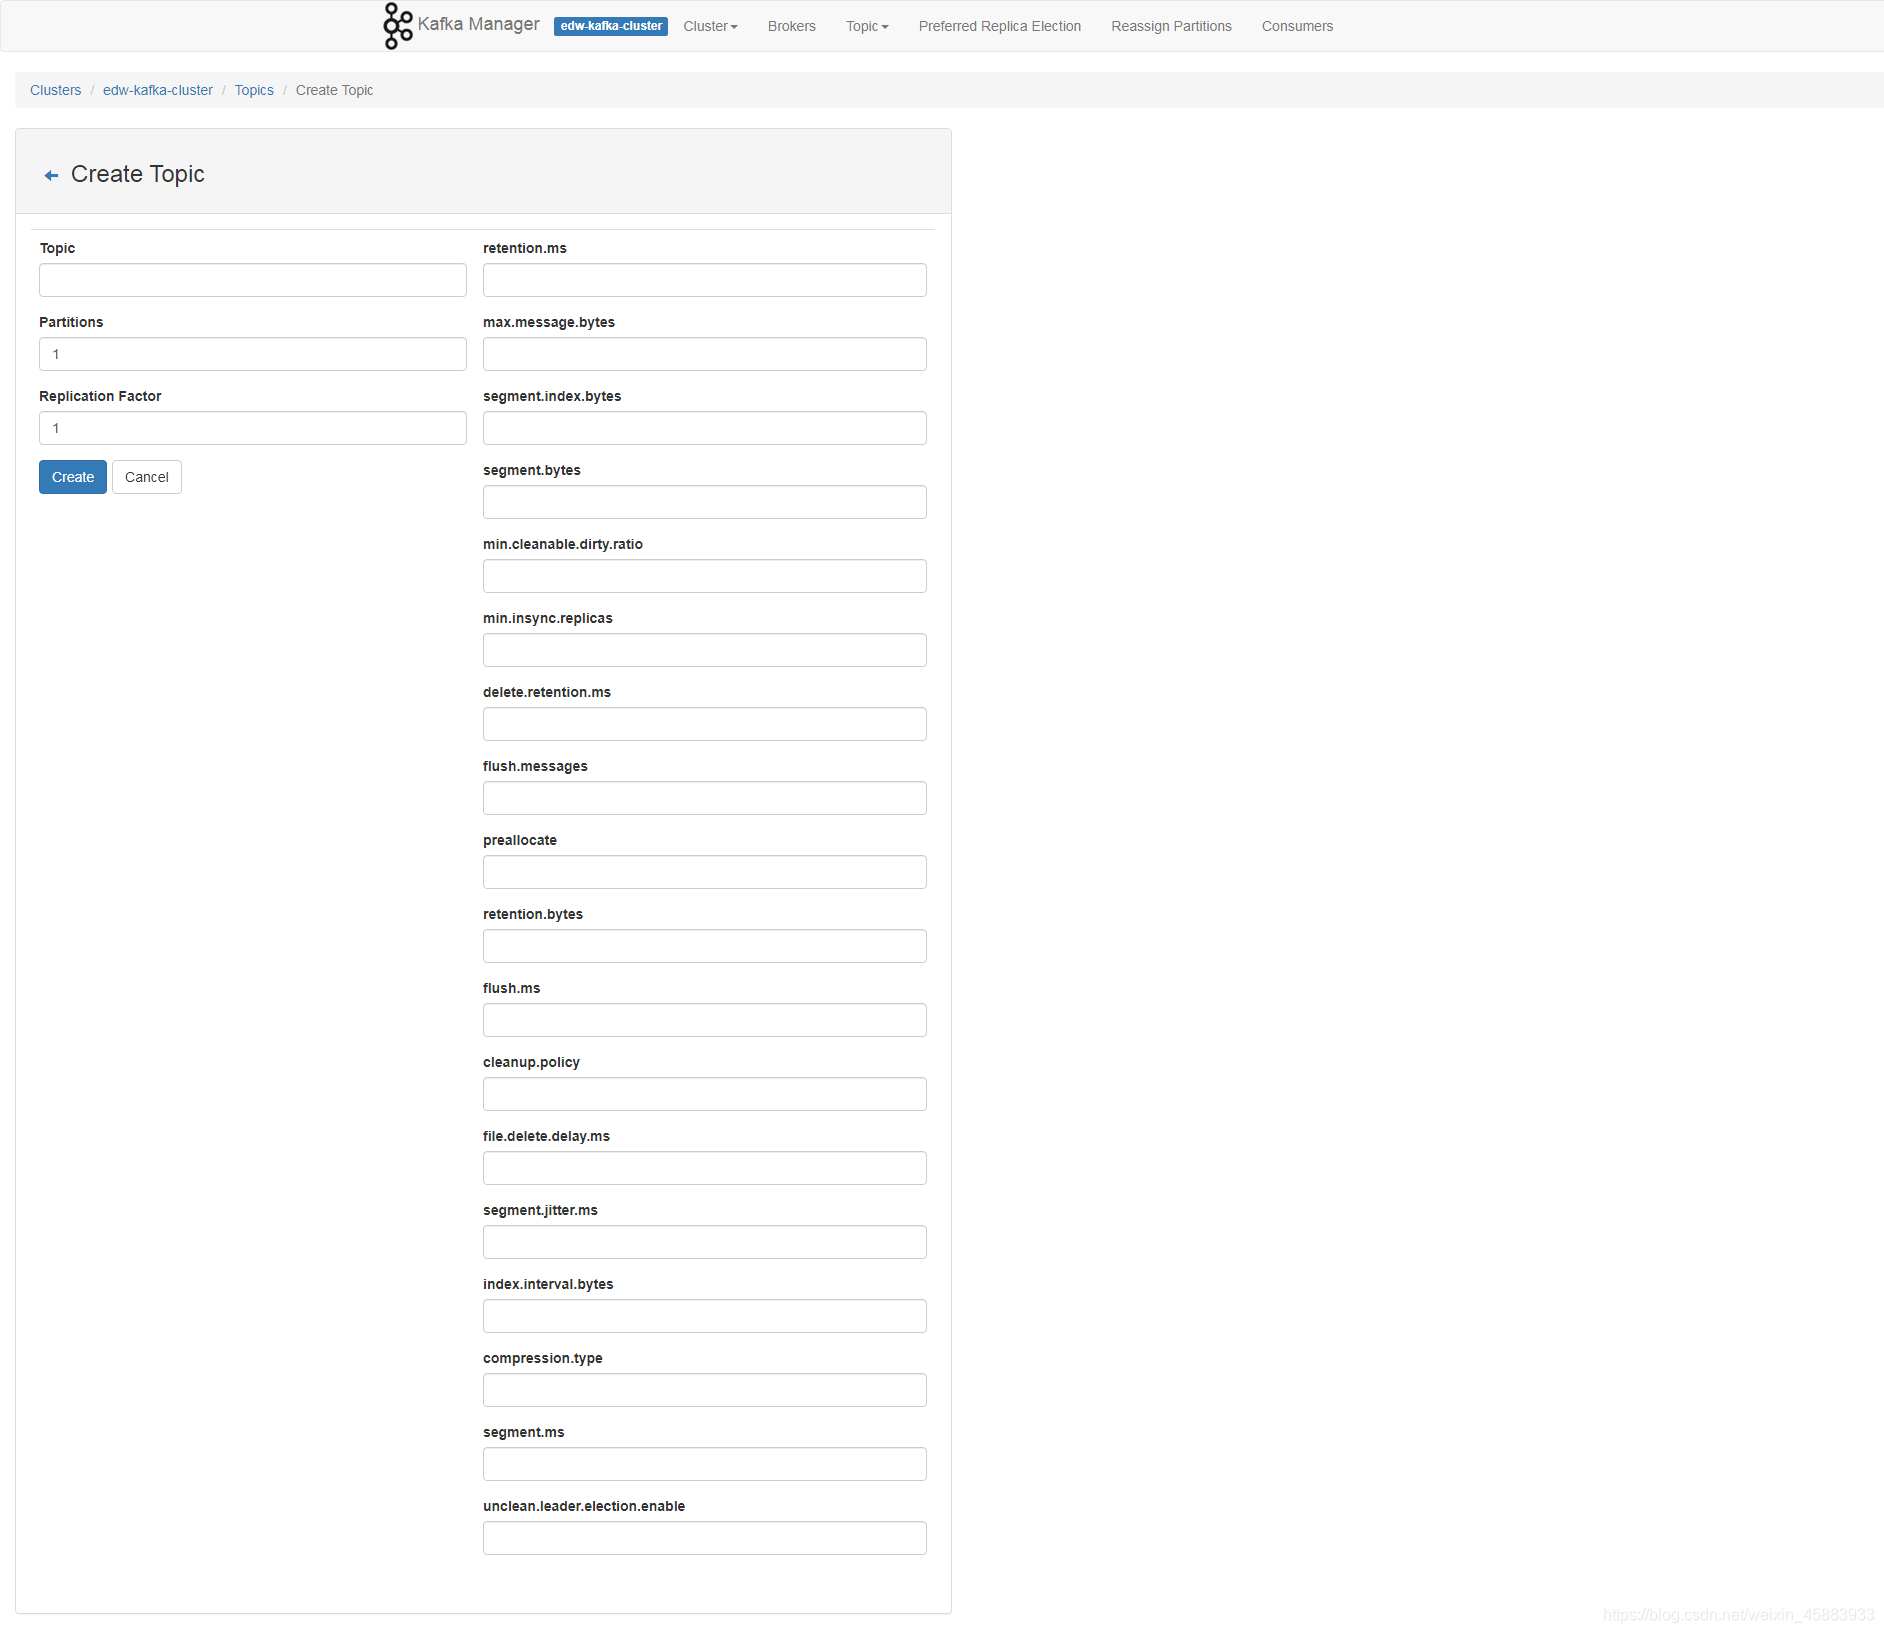
Task: Click the min.insync.replicas label
Action: click(548, 618)
